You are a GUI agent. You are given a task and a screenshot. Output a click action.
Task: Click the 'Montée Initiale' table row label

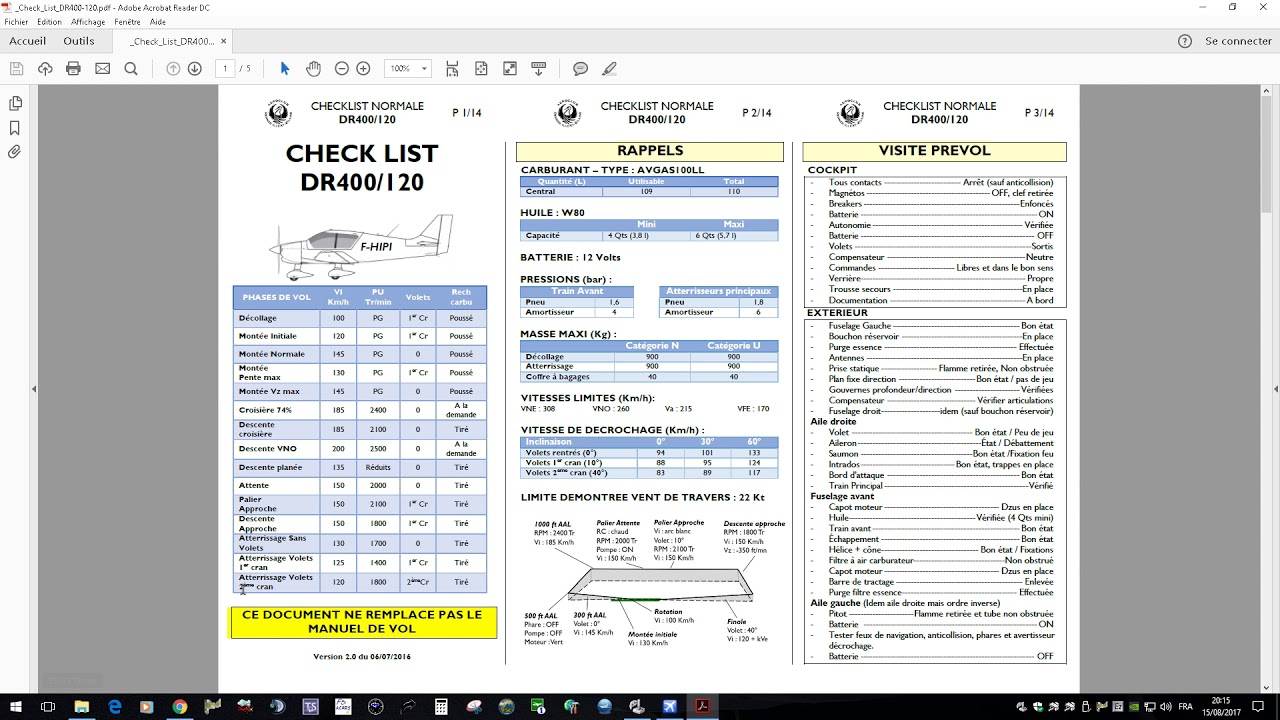[x=268, y=336]
